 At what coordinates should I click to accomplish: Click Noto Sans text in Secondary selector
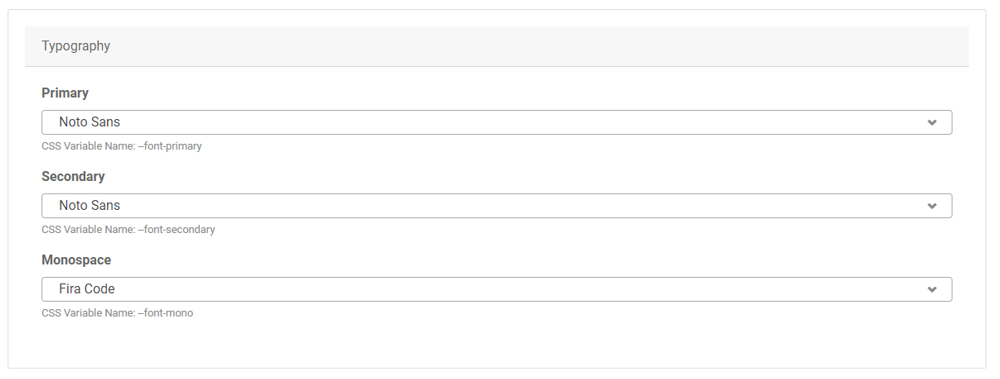pyautogui.click(x=89, y=205)
